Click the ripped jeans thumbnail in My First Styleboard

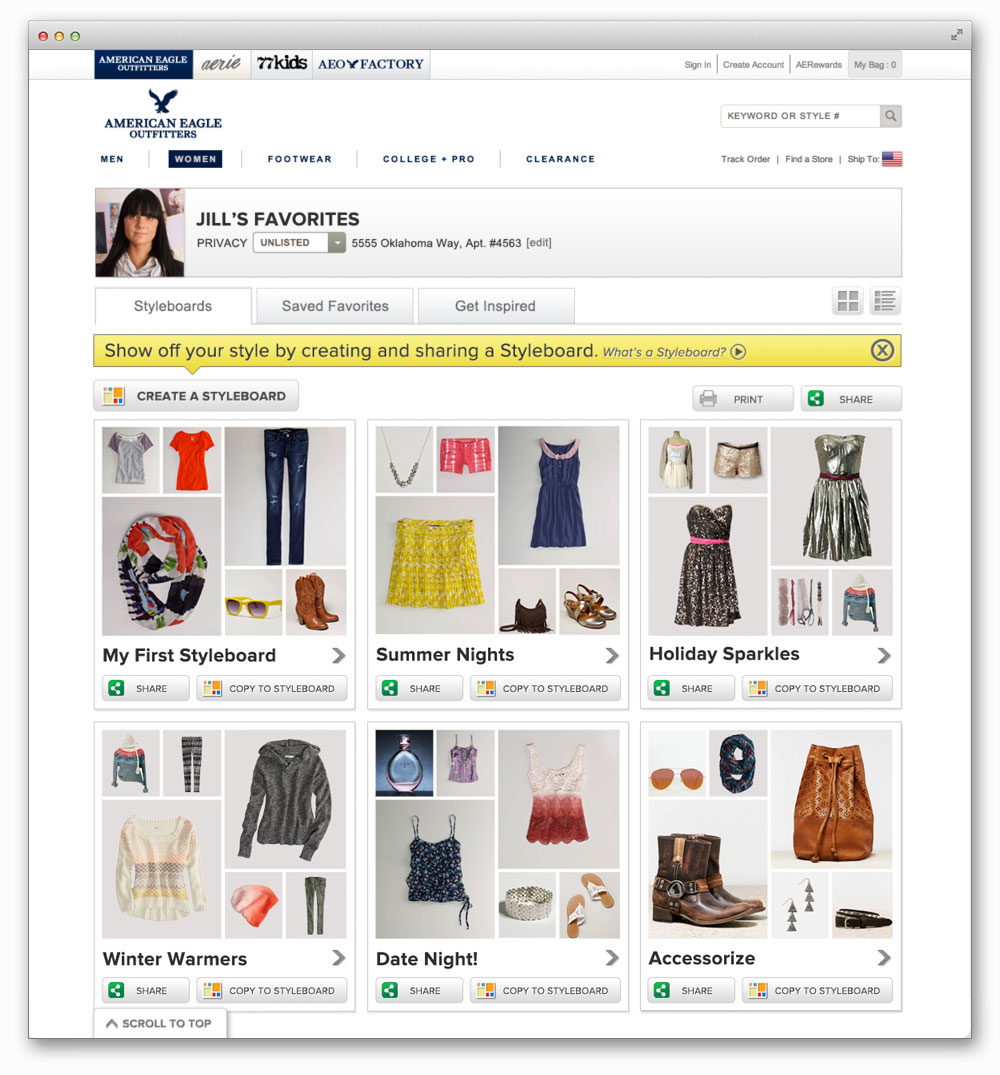tap(286, 496)
